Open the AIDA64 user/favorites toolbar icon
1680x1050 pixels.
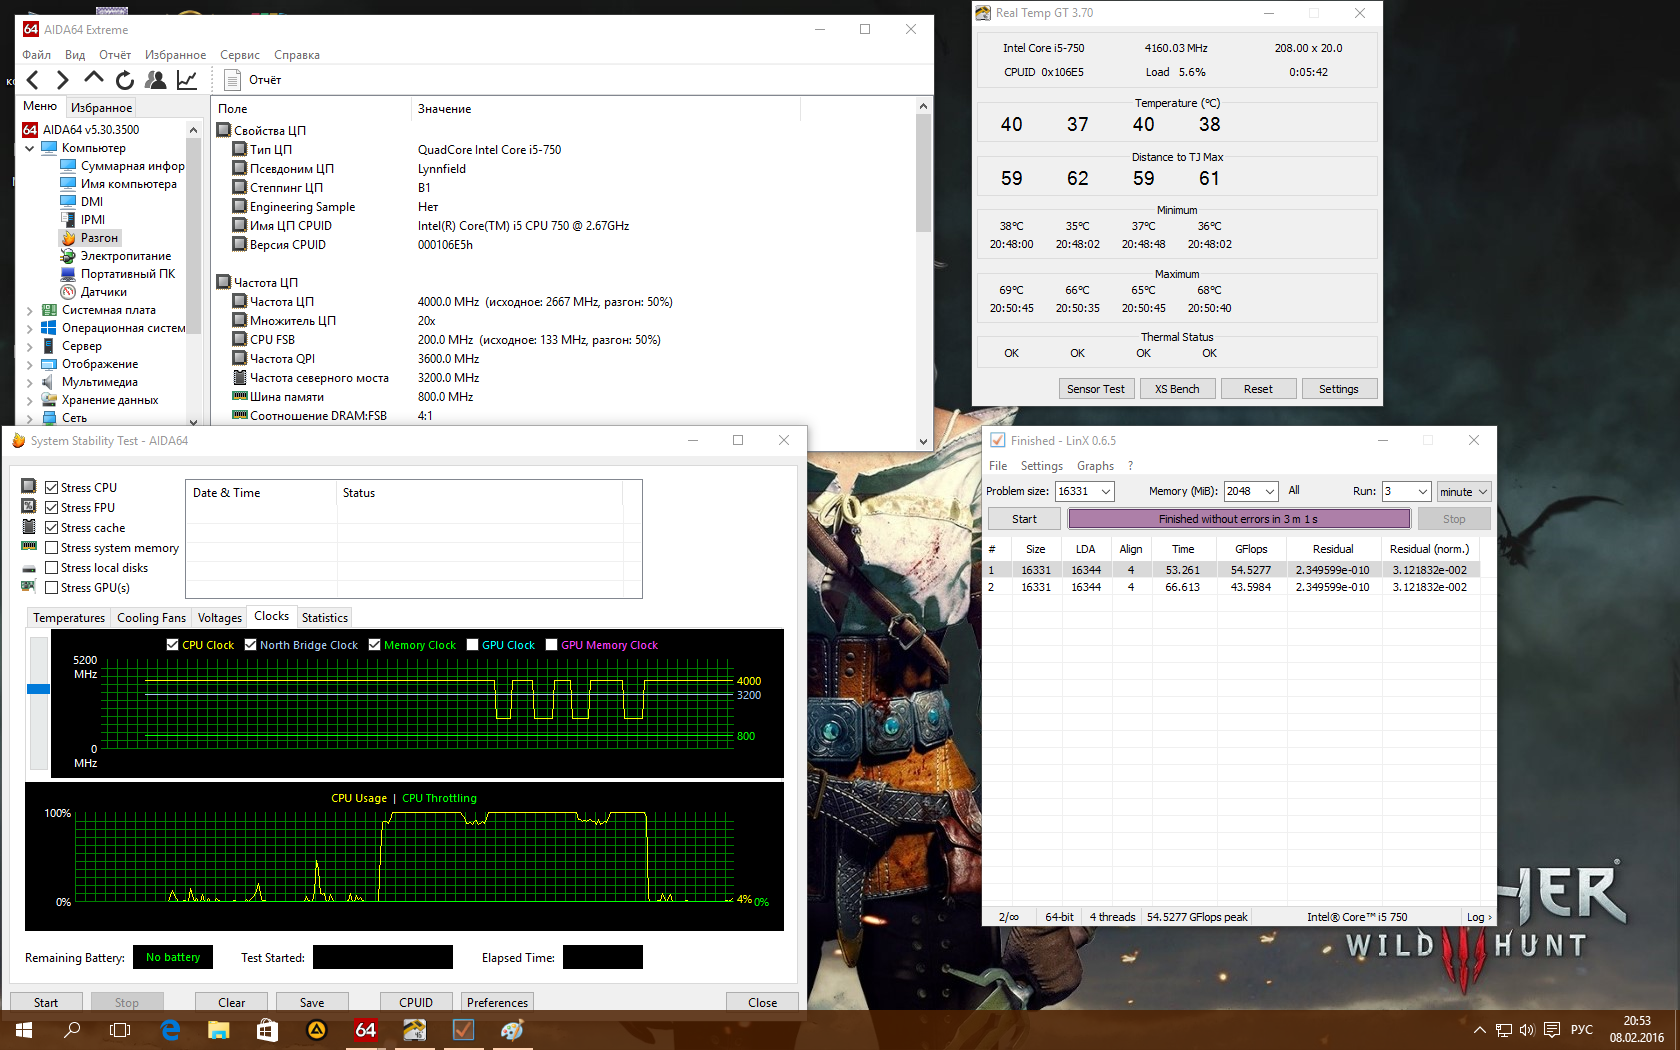(x=156, y=80)
